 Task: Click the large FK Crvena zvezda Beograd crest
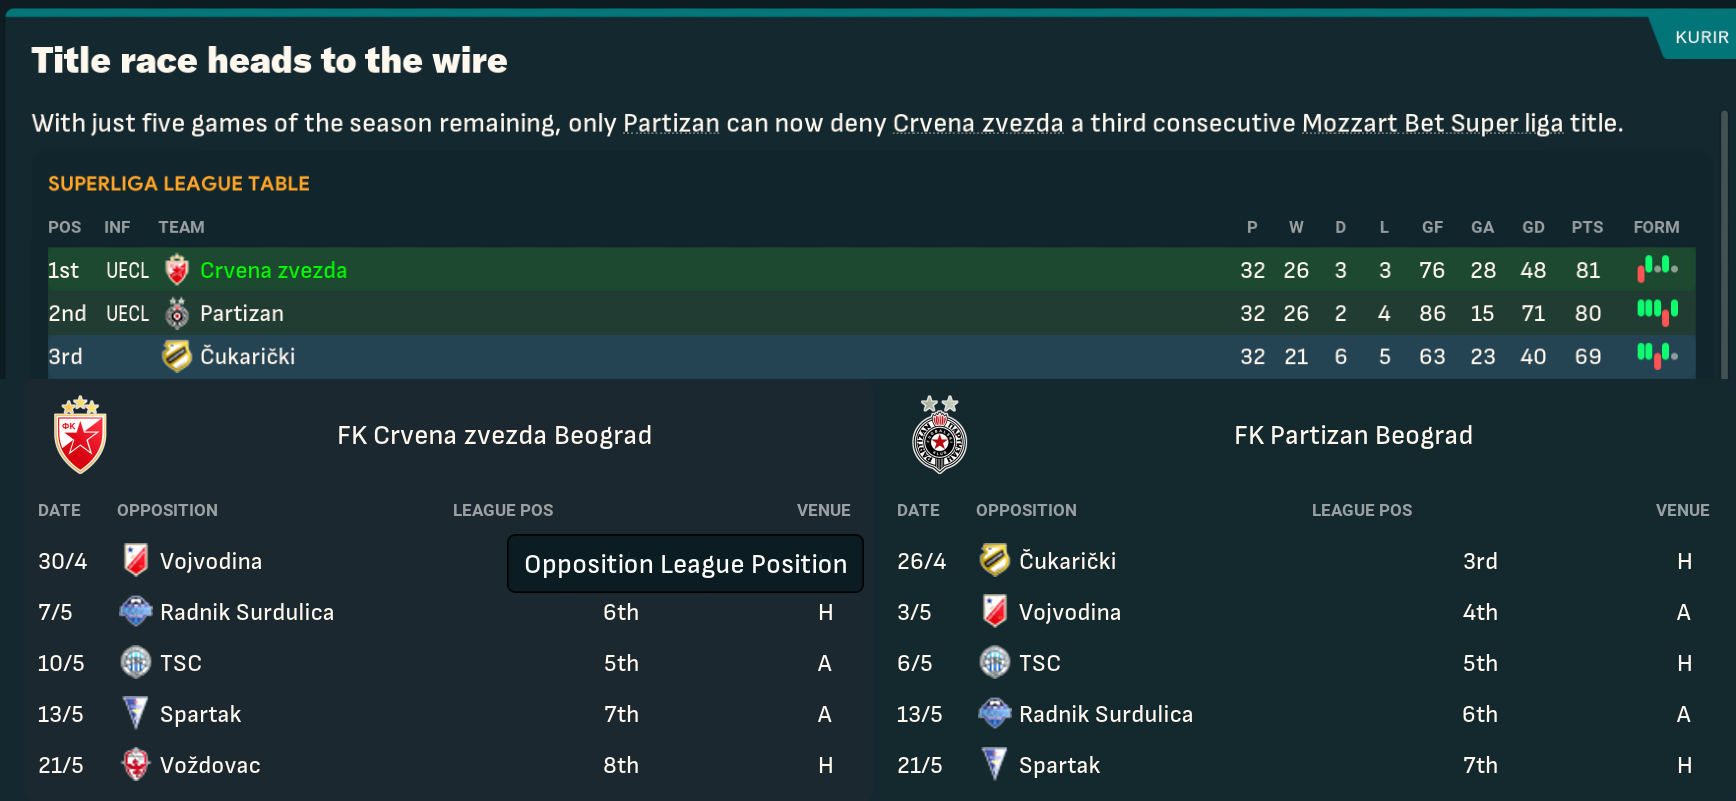pos(80,436)
